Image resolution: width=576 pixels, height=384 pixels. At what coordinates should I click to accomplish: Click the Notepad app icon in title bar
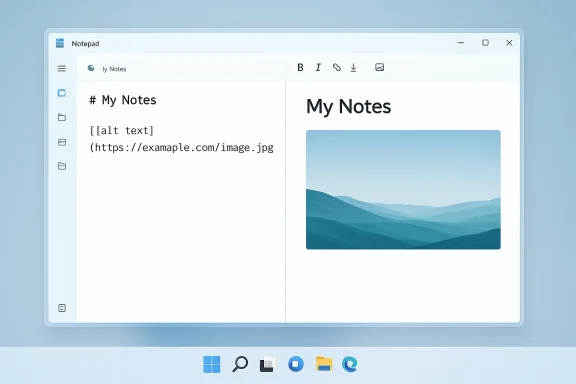(x=60, y=43)
